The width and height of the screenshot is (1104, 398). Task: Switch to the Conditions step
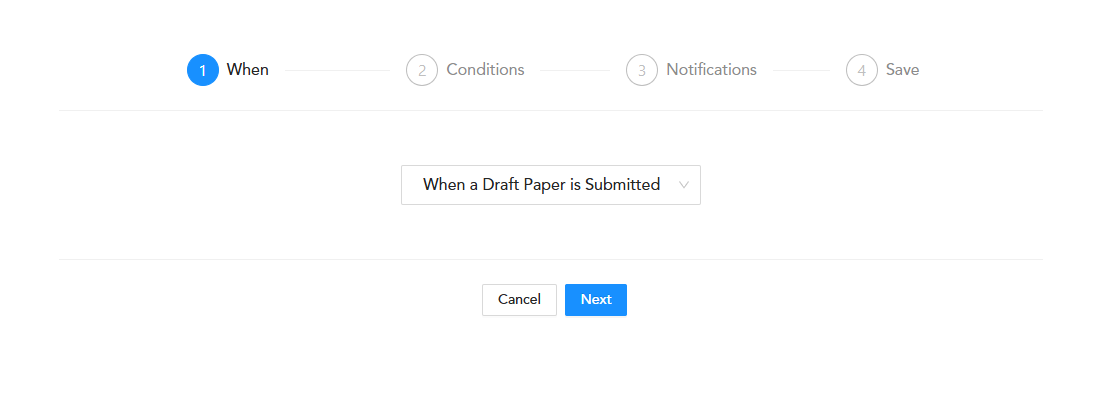click(x=485, y=70)
